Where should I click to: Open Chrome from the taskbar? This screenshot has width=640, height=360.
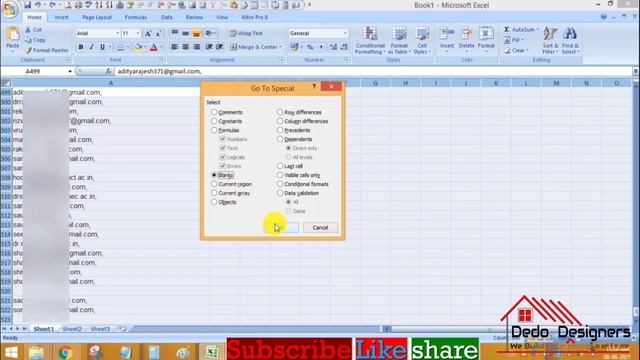point(65,352)
